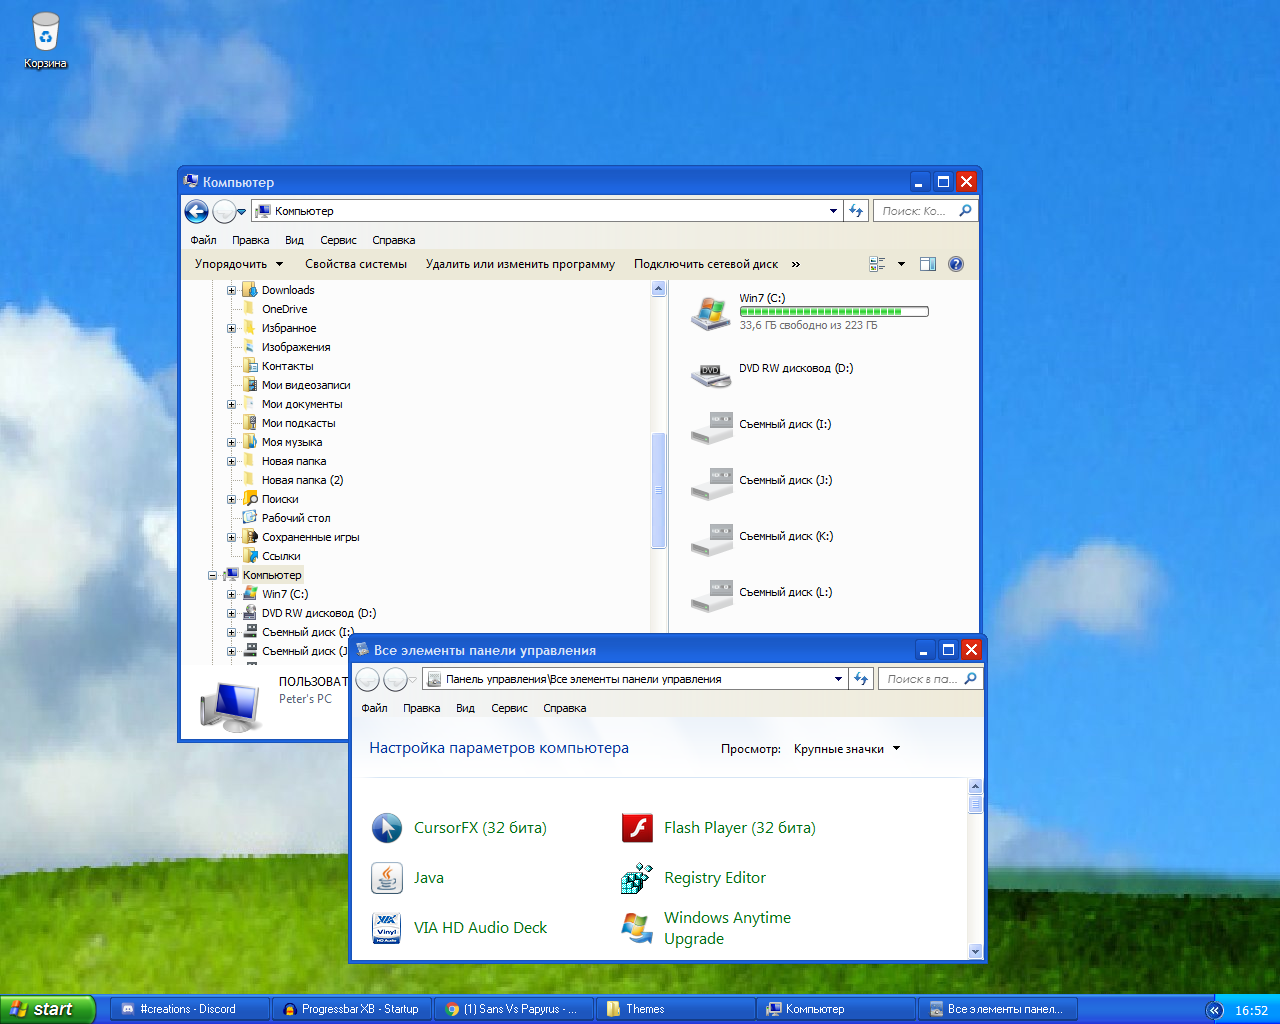Screen dimensions: 1280x1024
Task: Click the Help question-mark icon in Explorer toolbar
Action: 956,263
